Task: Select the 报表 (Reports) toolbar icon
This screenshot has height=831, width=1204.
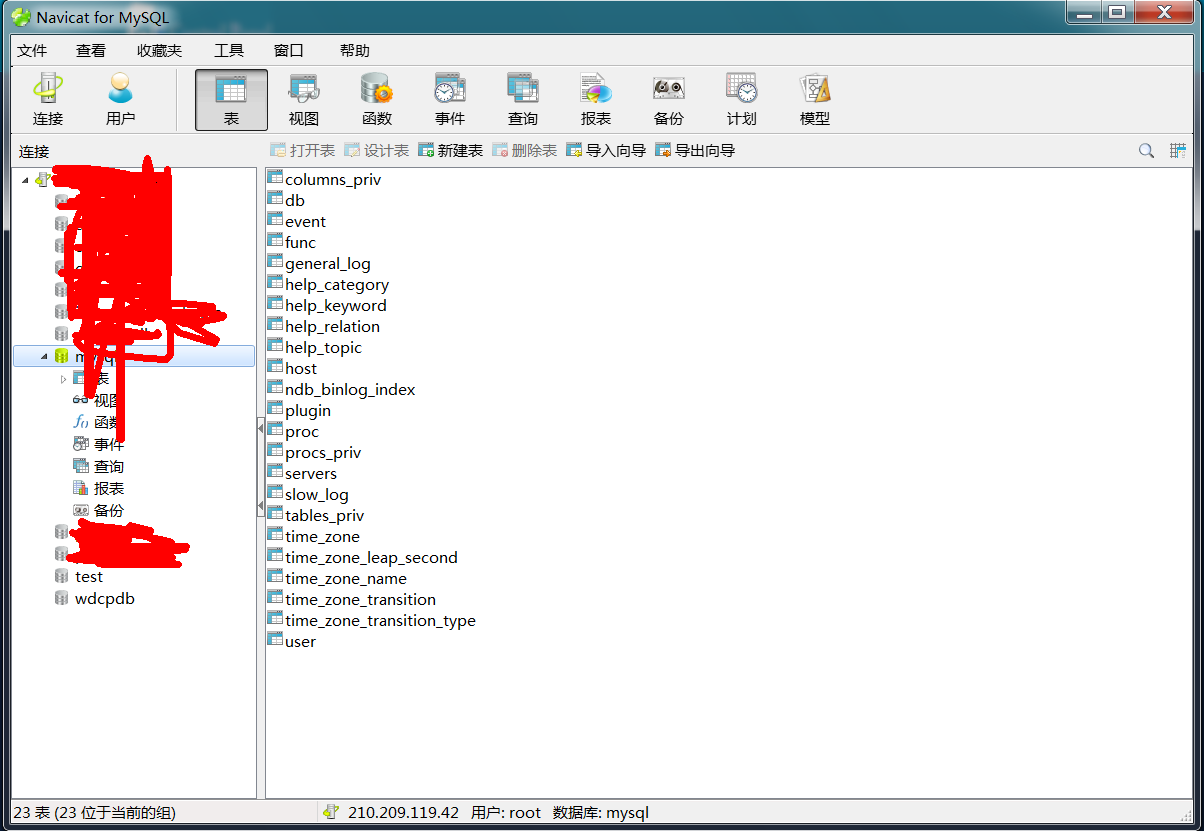Action: (596, 97)
